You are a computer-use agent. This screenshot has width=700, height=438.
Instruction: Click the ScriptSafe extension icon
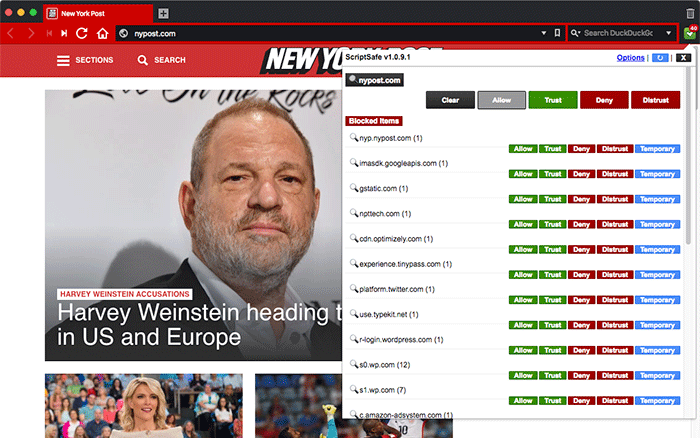click(x=690, y=33)
